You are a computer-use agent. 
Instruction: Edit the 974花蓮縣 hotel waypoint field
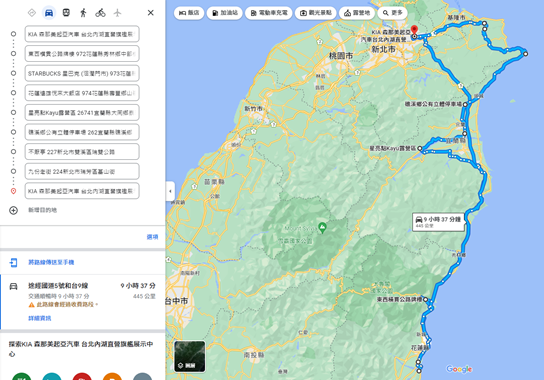click(x=82, y=93)
